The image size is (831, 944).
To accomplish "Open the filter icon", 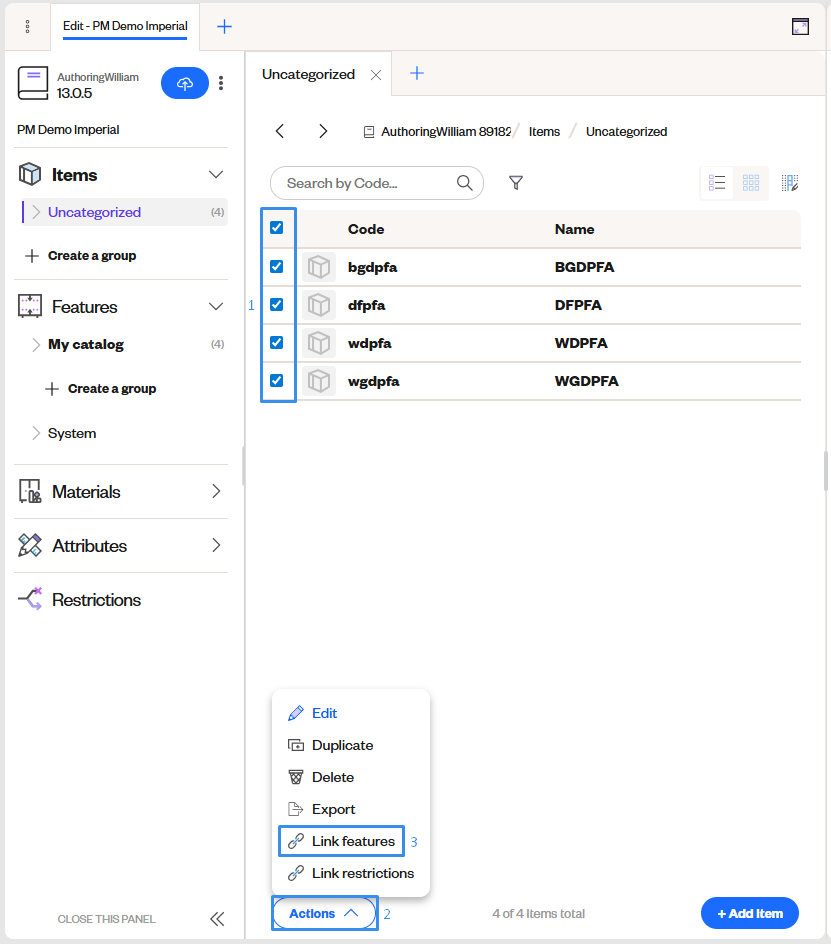I will (516, 183).
